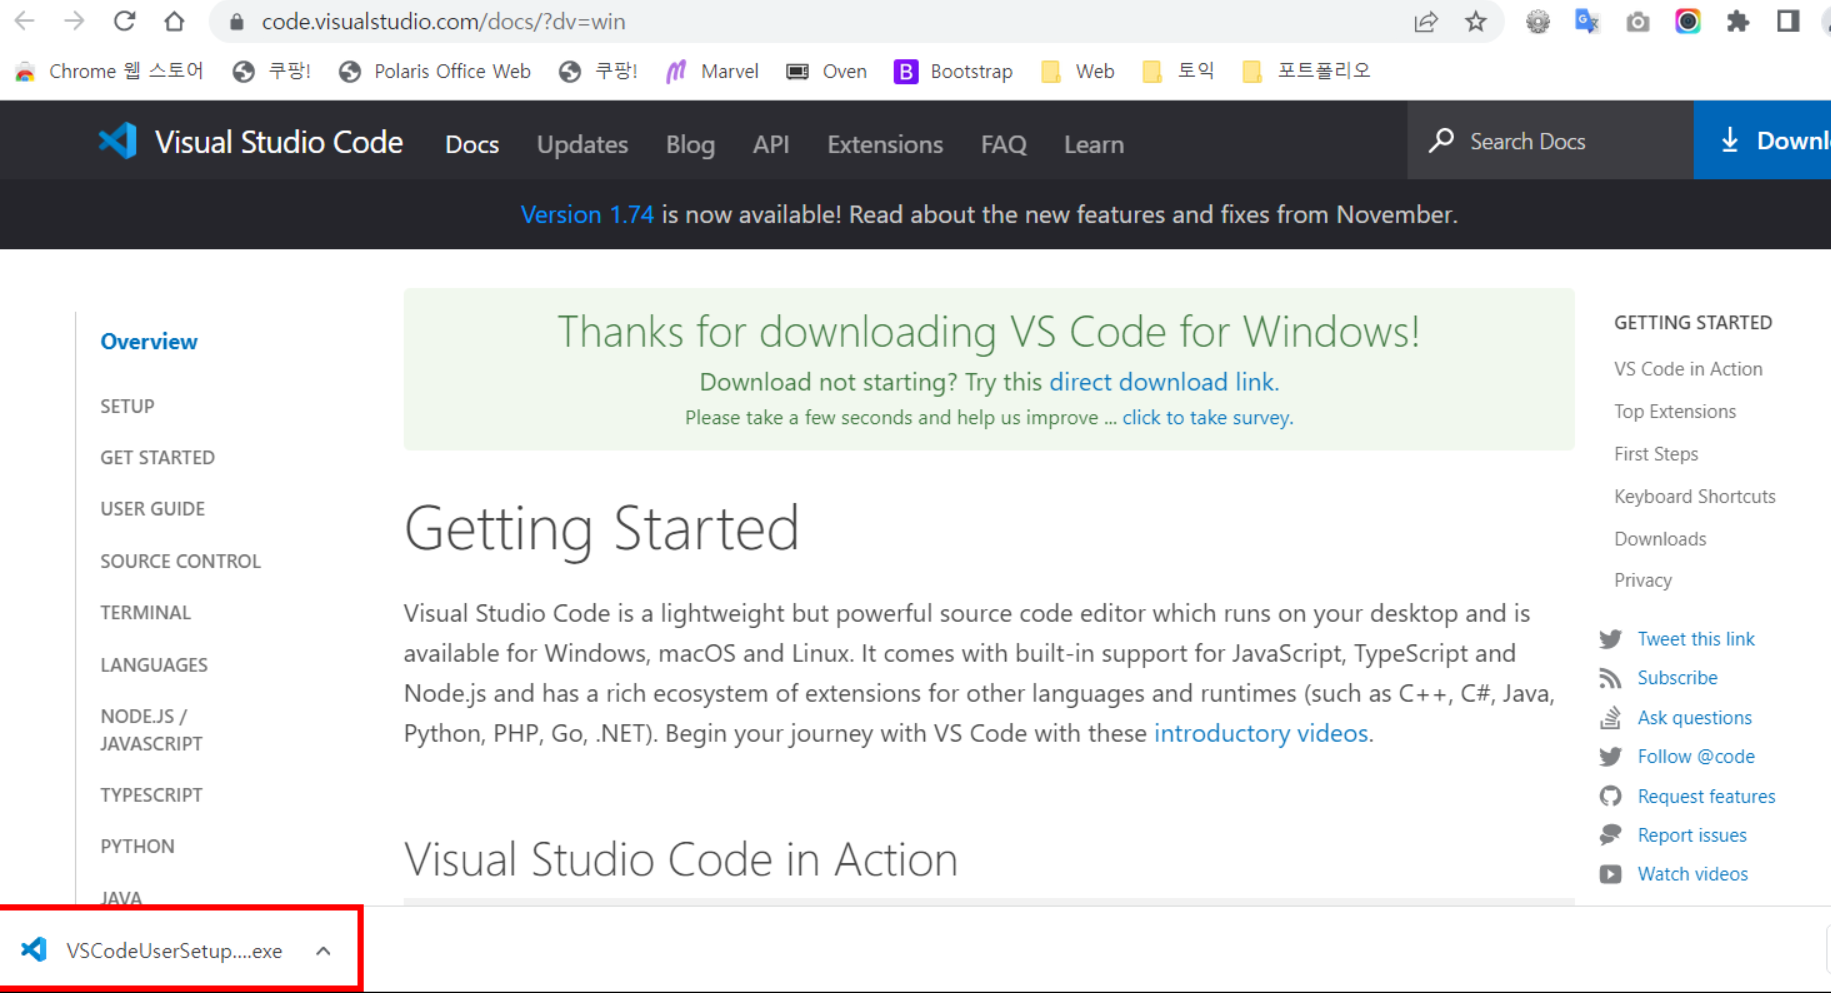Jump to First Steps section link
The image size is (1831, 993).
point(1656,454)
